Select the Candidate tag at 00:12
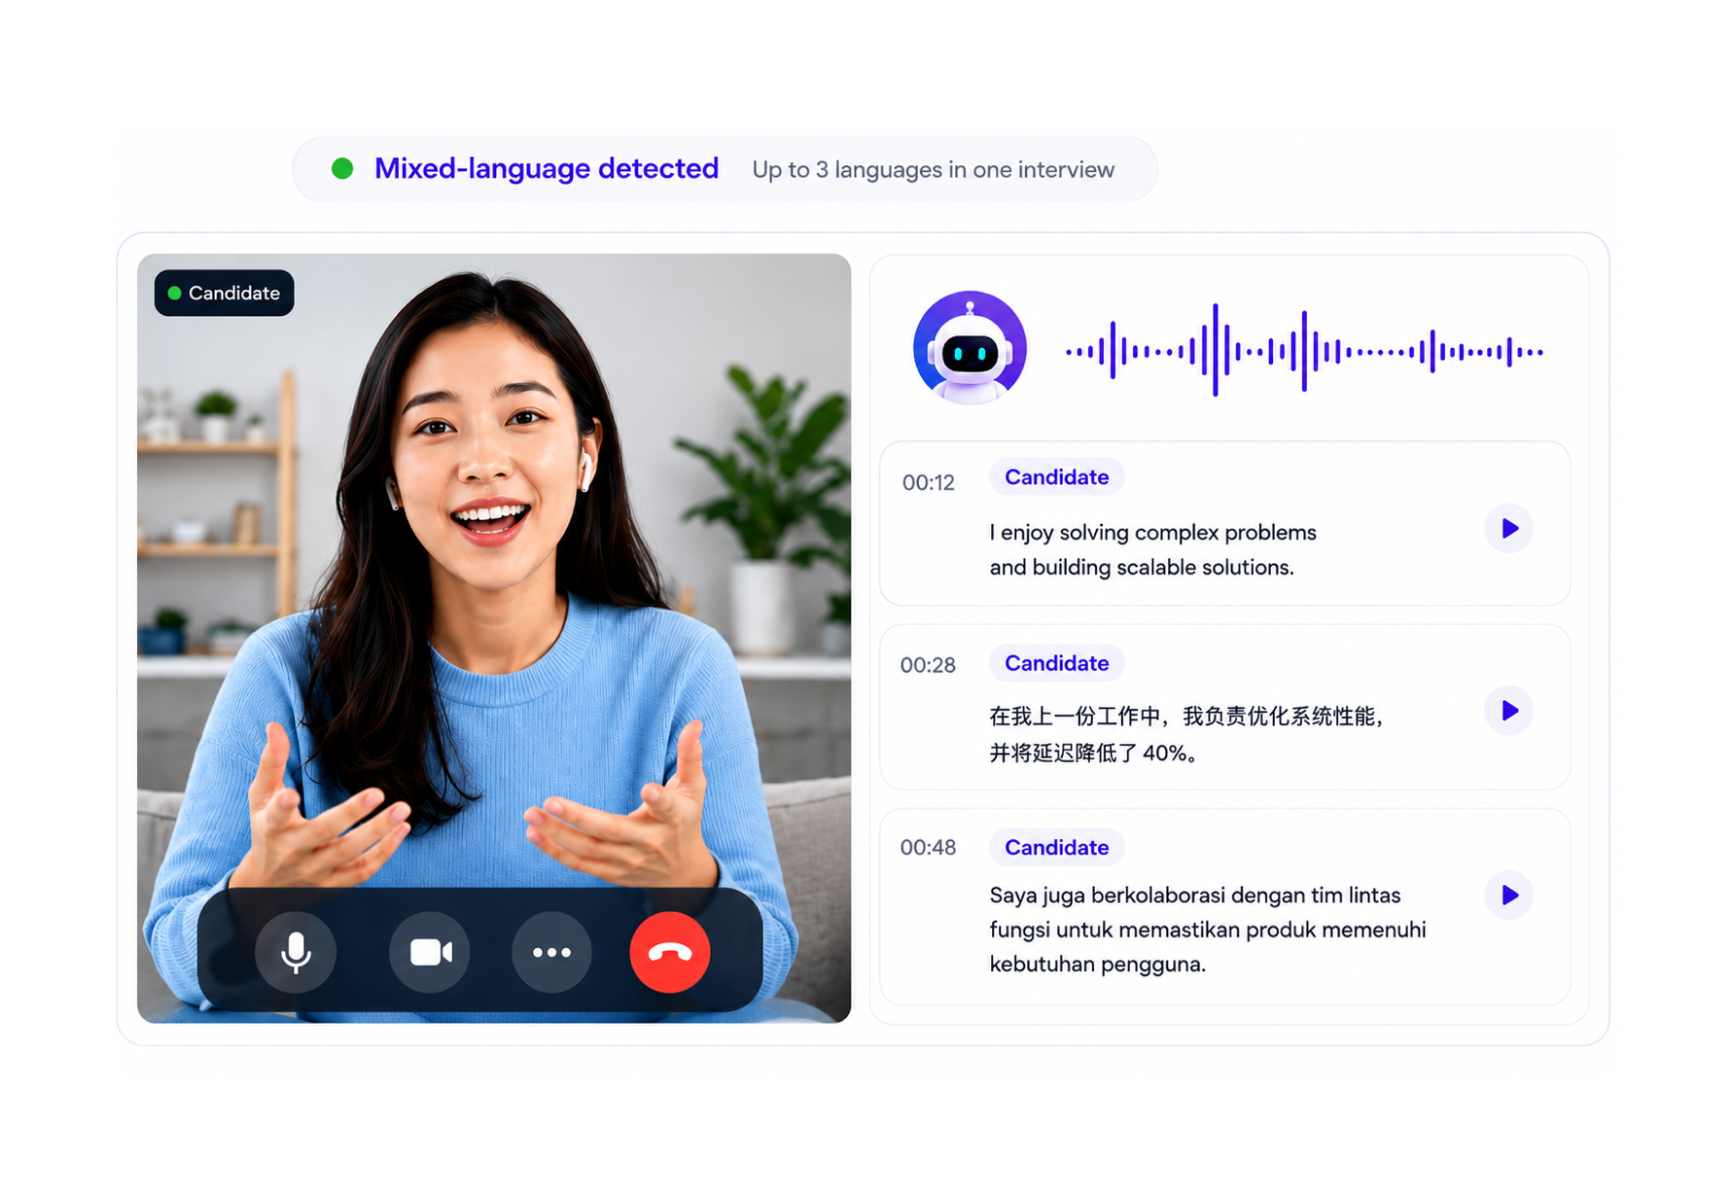This screenshot has width=1731, height=1182. coord(1056,477)
